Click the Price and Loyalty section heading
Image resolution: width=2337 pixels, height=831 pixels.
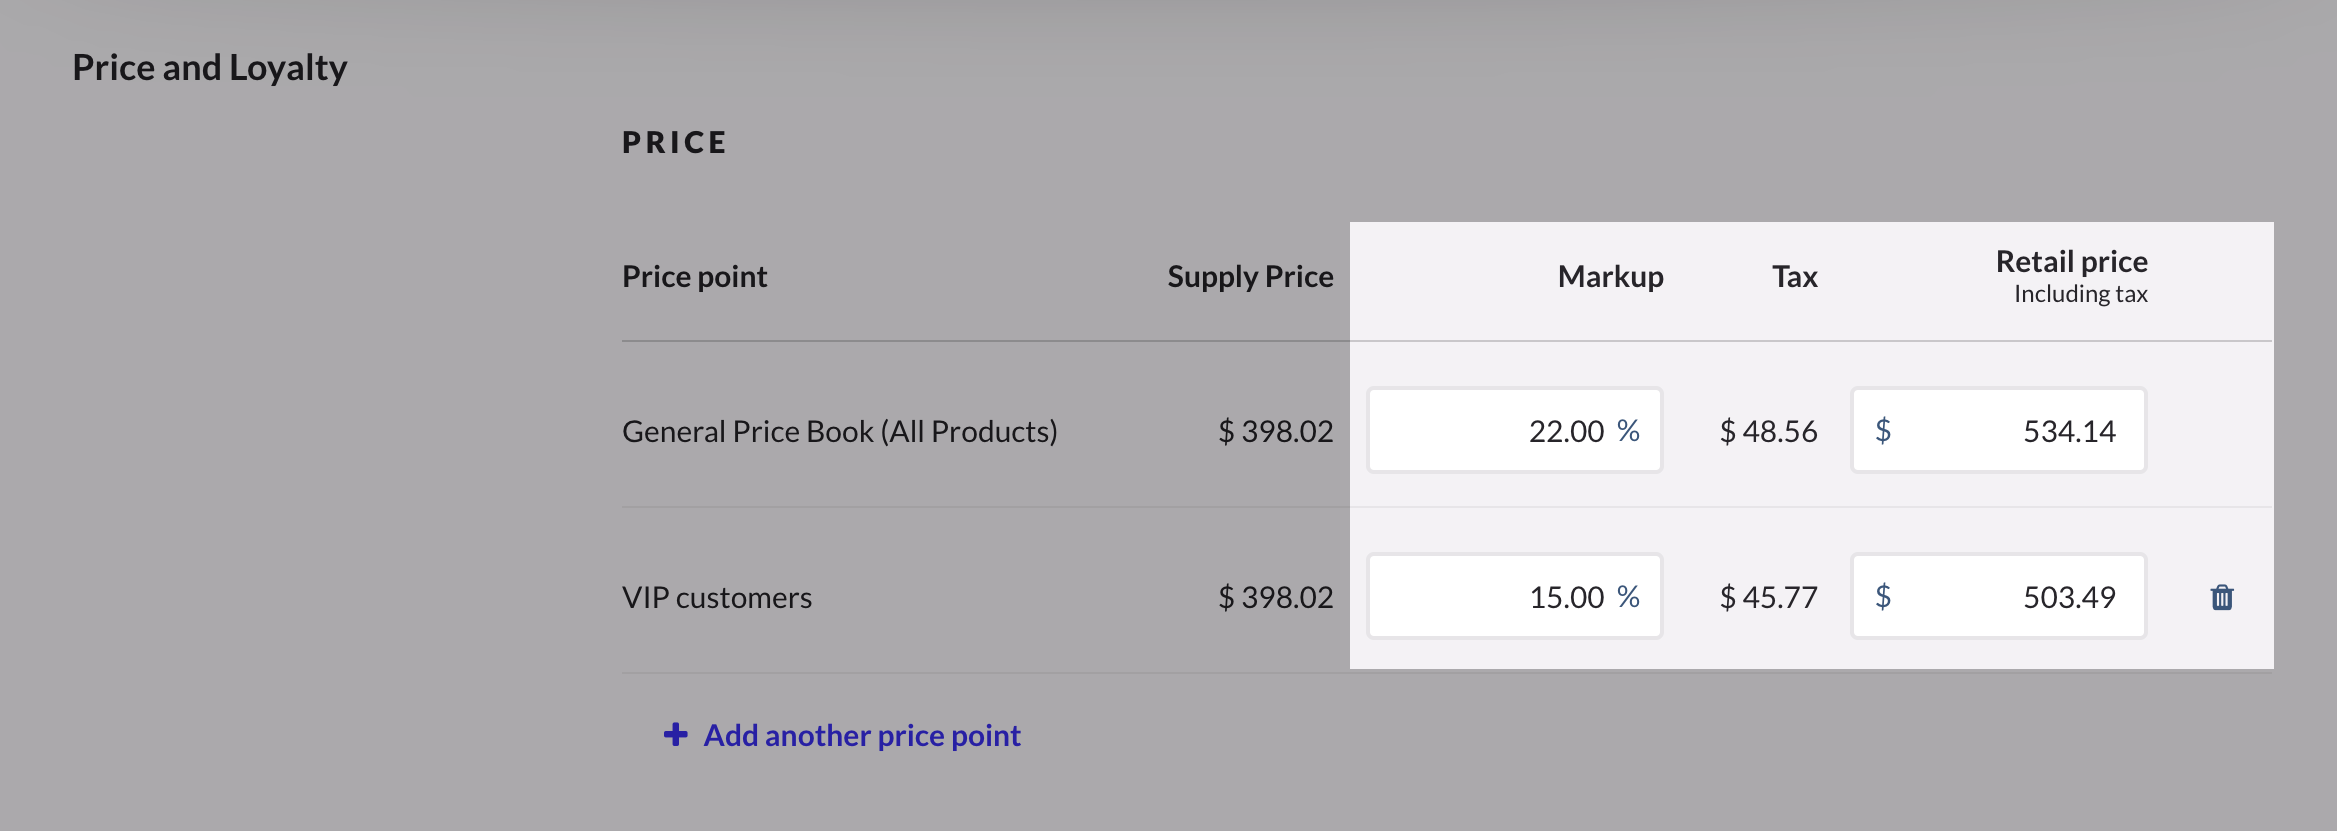click(x=210, y=67)
